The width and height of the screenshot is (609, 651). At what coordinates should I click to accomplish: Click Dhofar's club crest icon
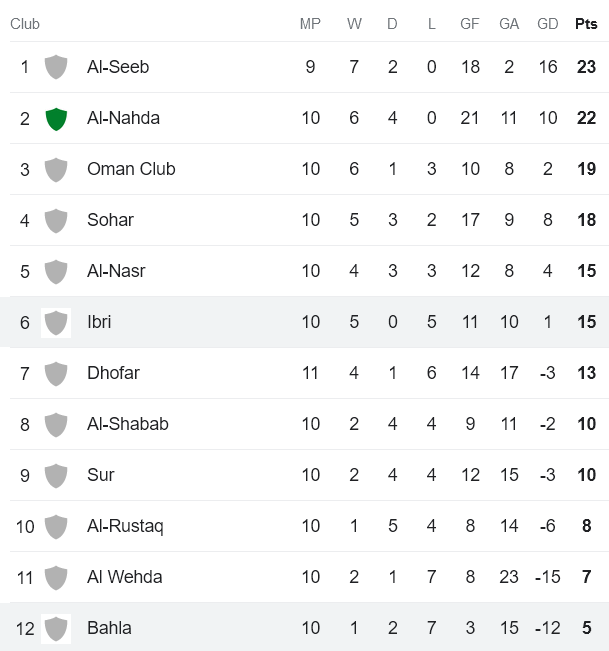tap(56, 373)
